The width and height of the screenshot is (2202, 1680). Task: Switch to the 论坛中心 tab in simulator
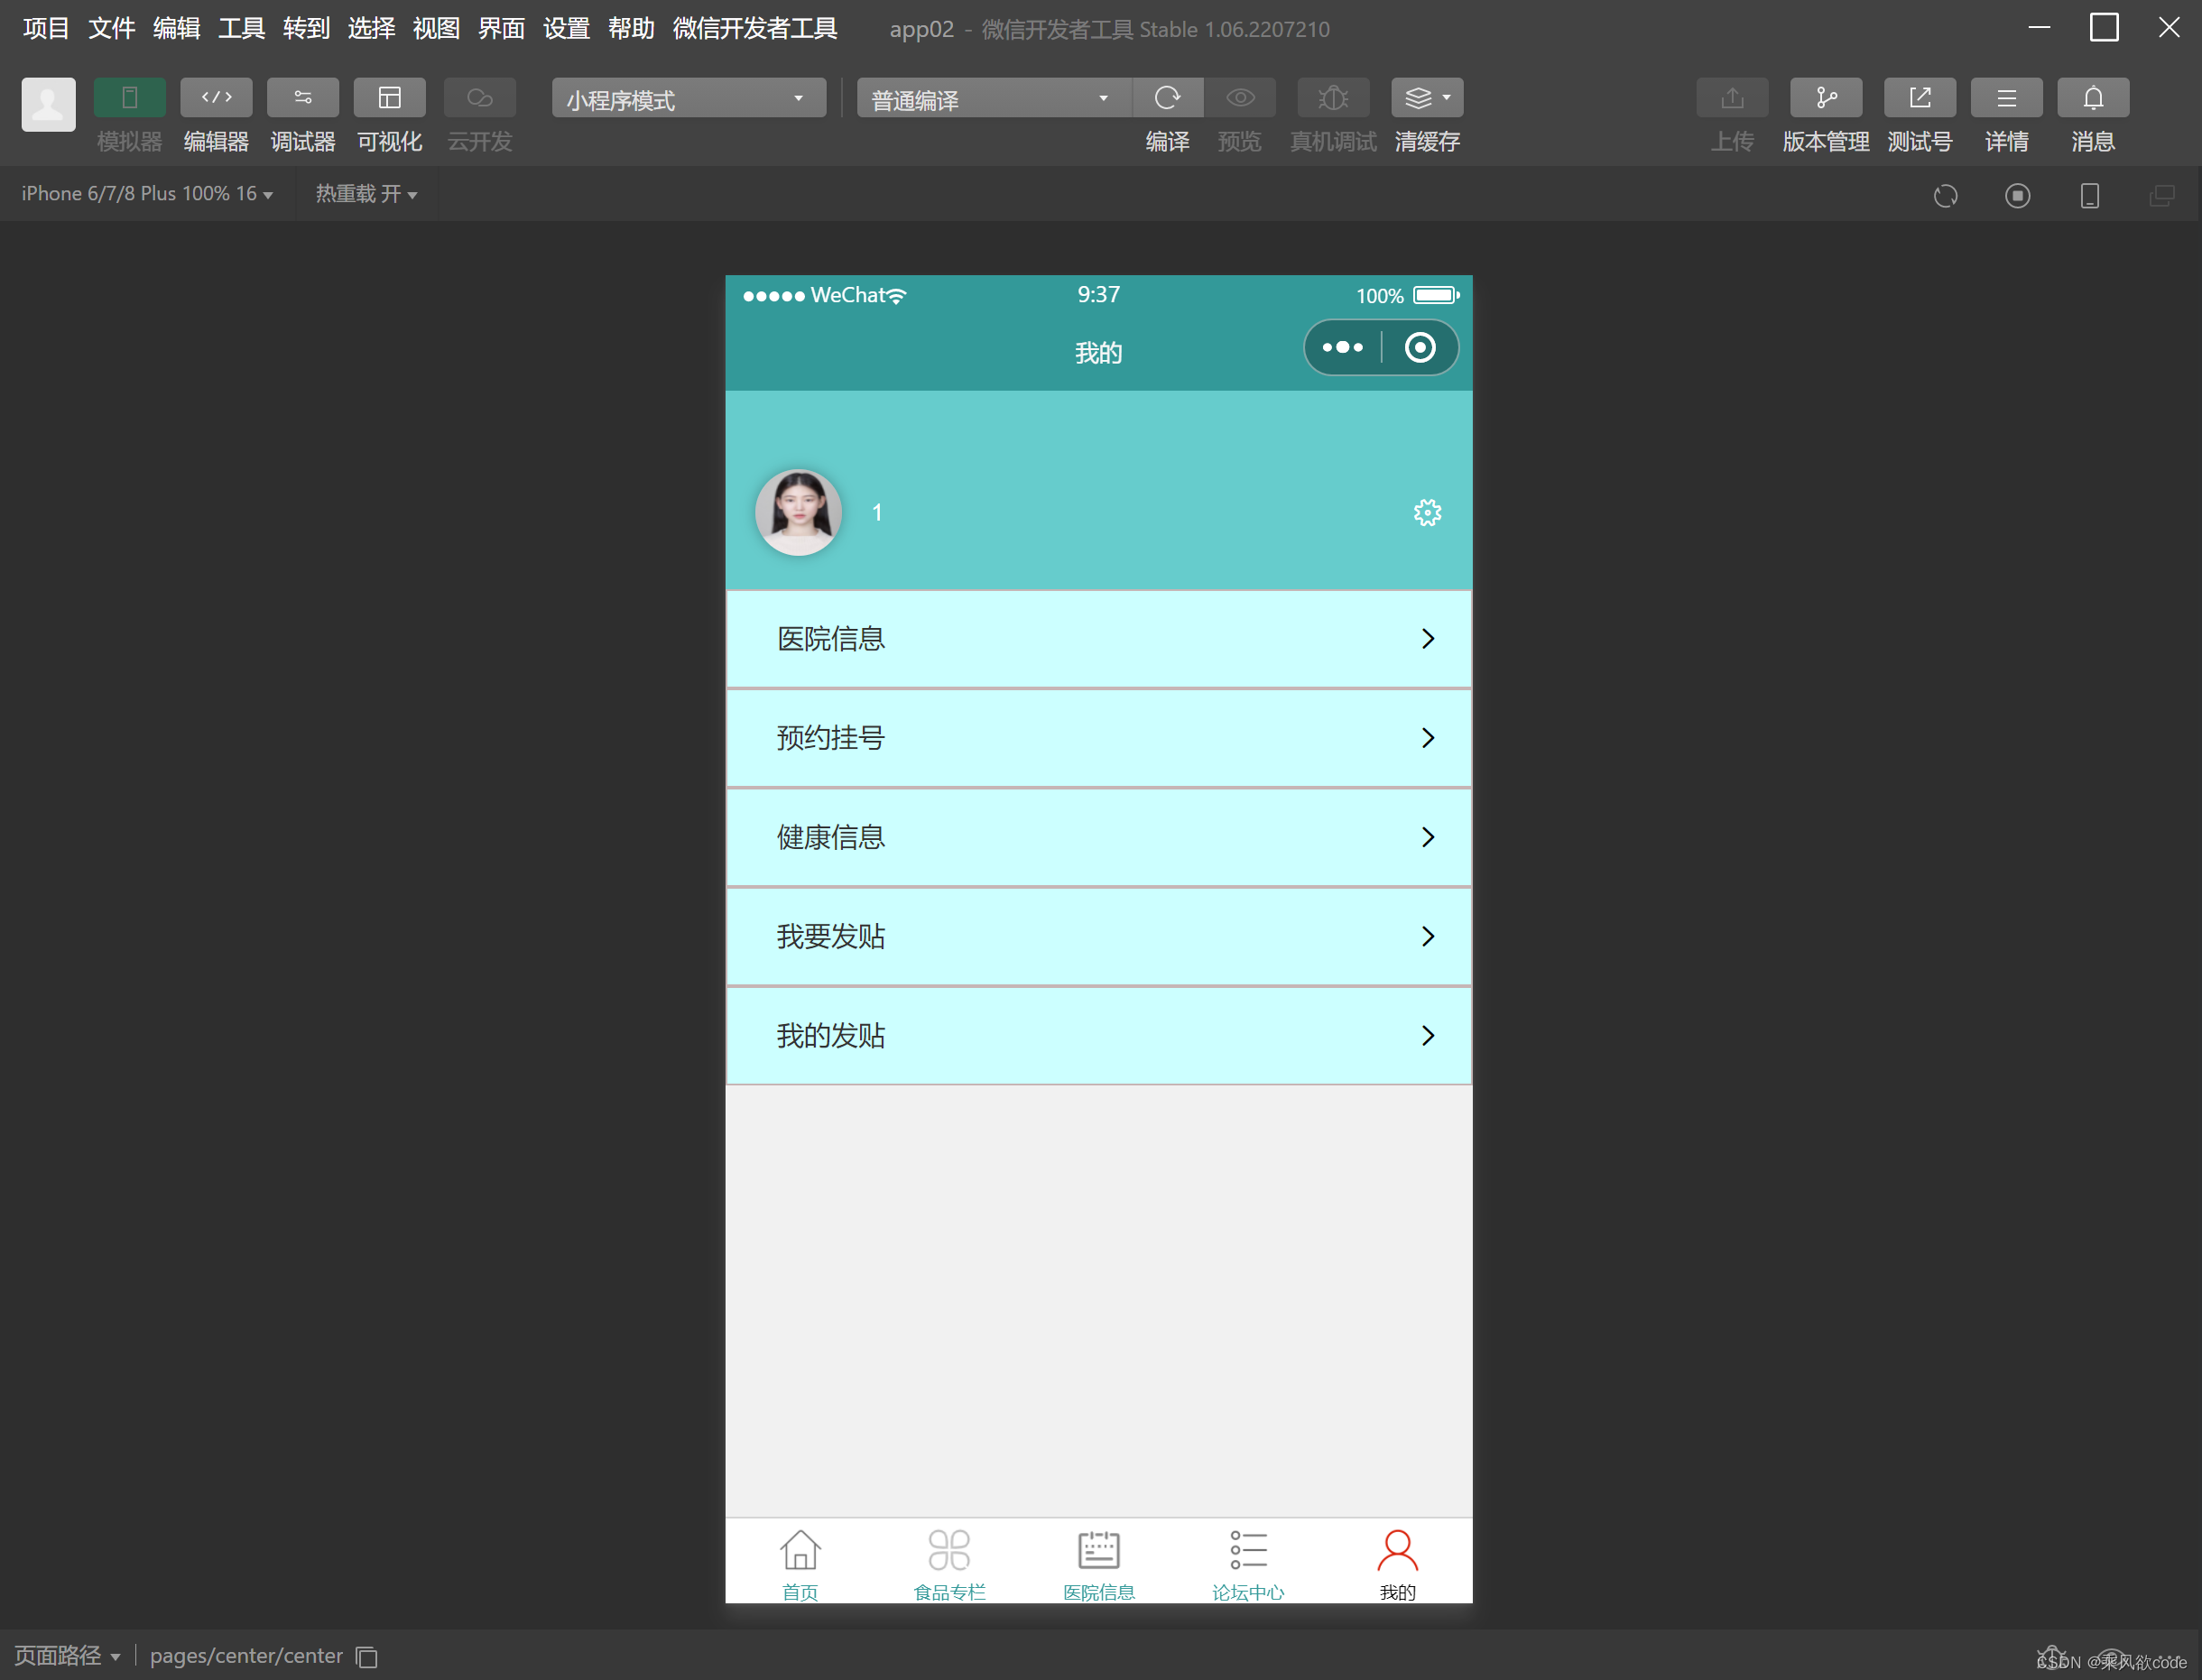(1248, 1560)
